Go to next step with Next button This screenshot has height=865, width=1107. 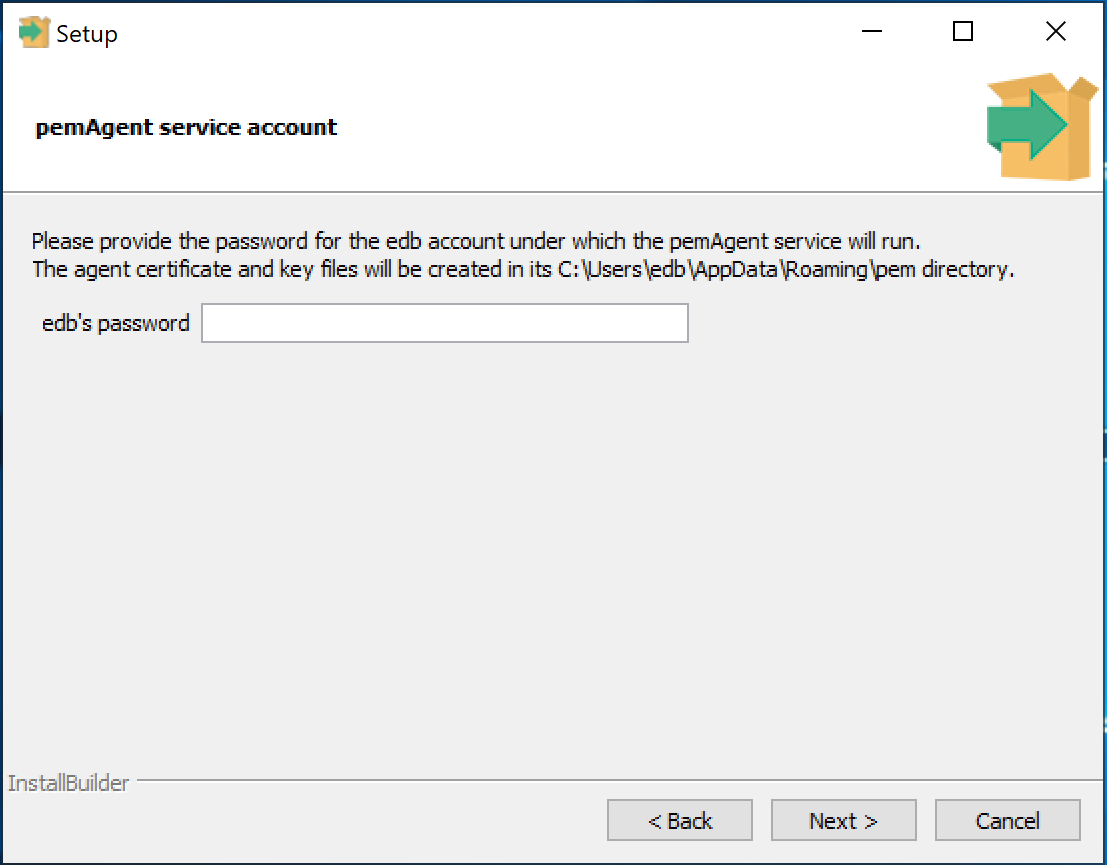coord(843,820)
